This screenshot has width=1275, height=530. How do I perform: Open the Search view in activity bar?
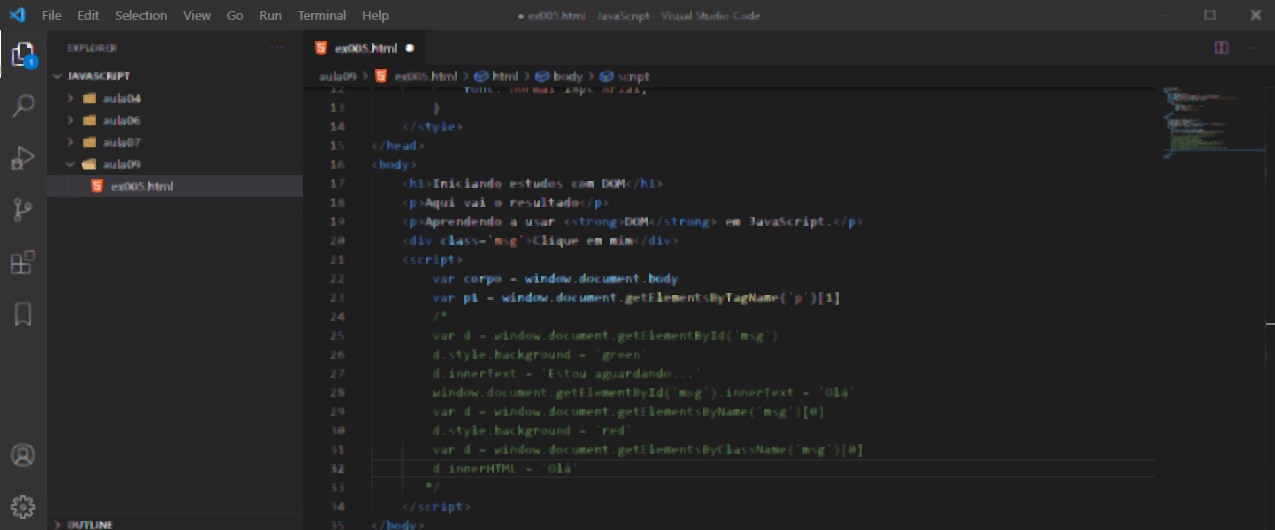(23, 106)
